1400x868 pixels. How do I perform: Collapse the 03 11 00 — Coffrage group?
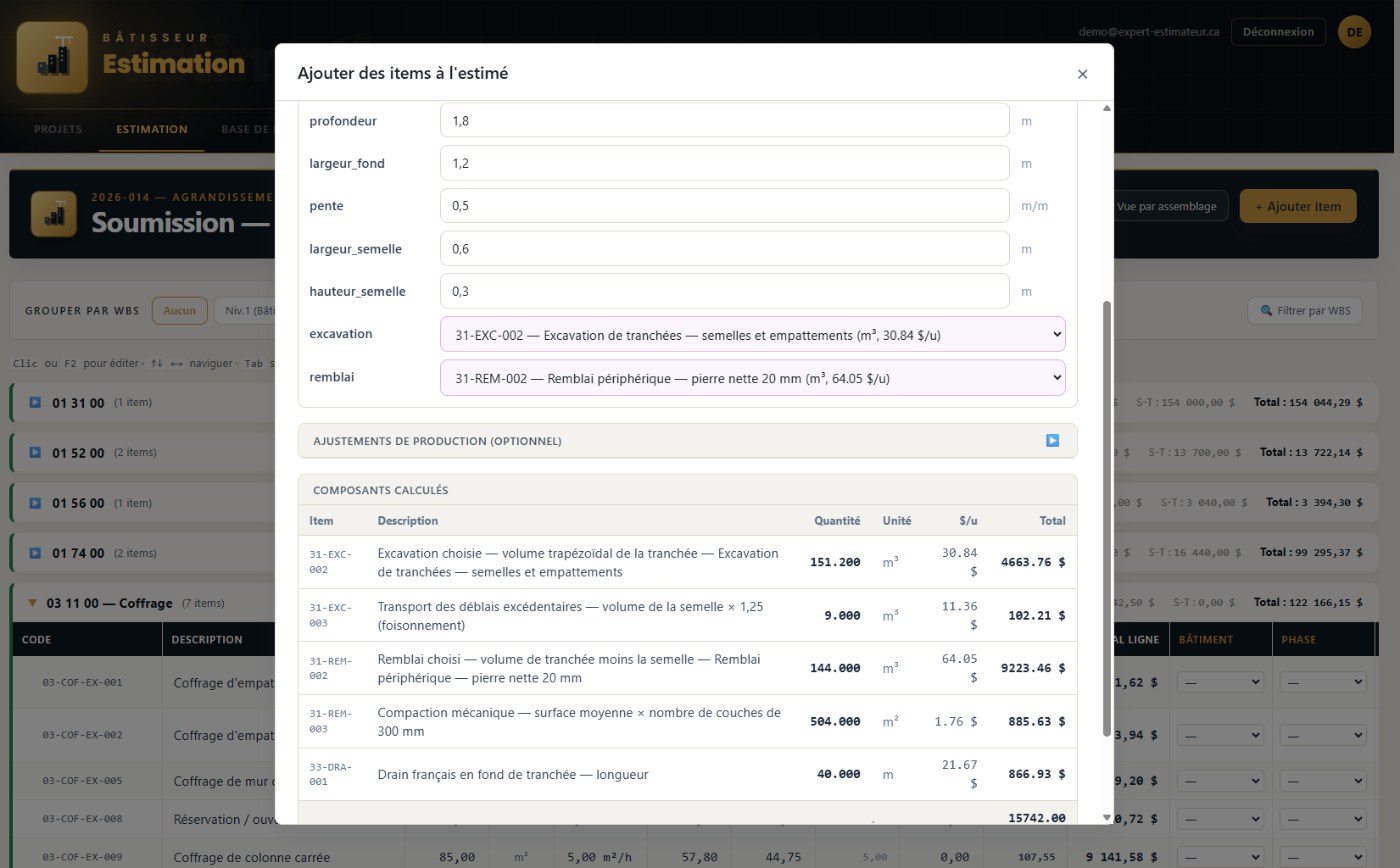click(x=33, y=603)
